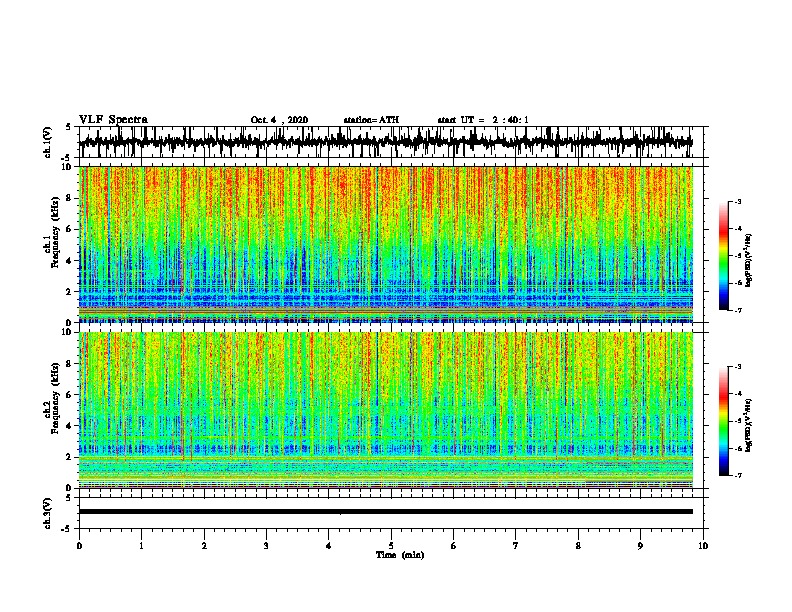Image resolution: width=792 pixels, height=612 pixels.
Task: Click time axis tick label "8"
Action: [x=578, y=546]
